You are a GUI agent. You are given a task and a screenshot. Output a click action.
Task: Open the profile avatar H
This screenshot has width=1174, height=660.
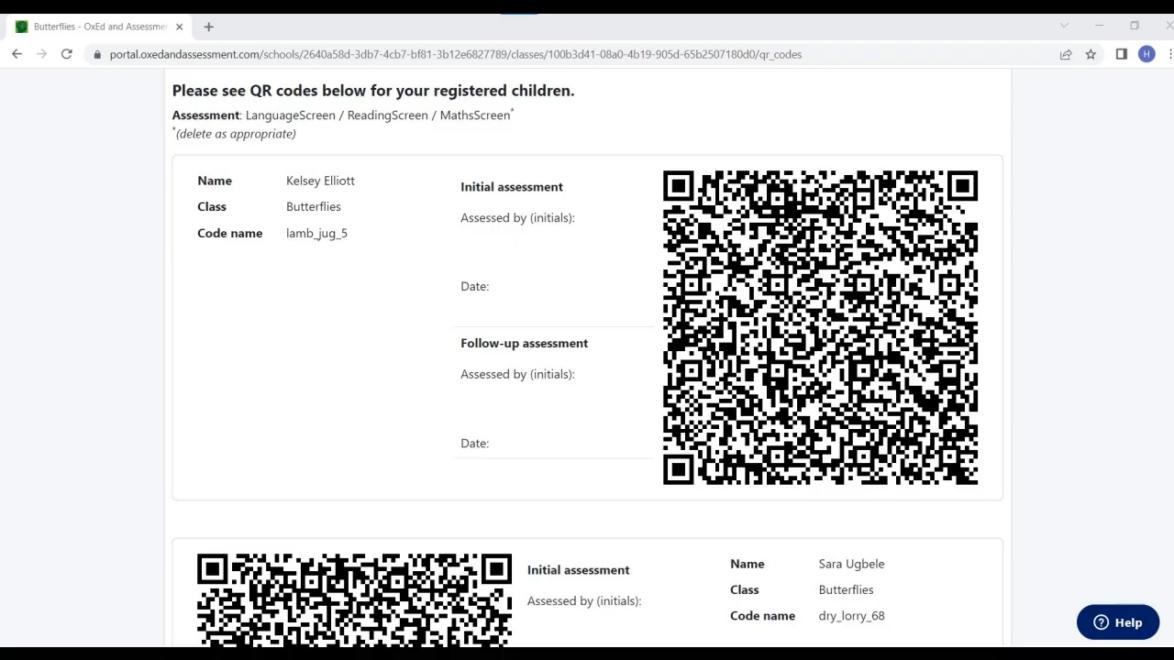(1147, 54)
